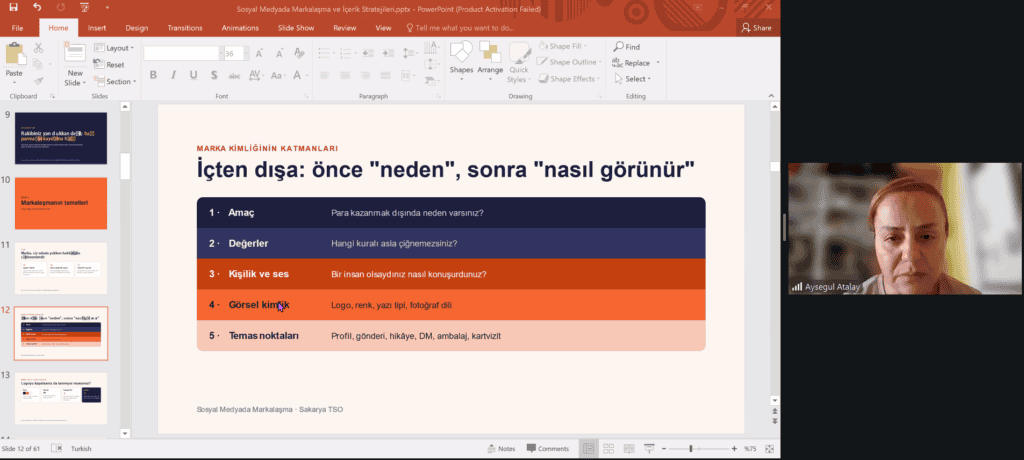This screenshot has width=1024, height=460.
Task: Open Shape Effects dropdown
Action: point(568,79)
